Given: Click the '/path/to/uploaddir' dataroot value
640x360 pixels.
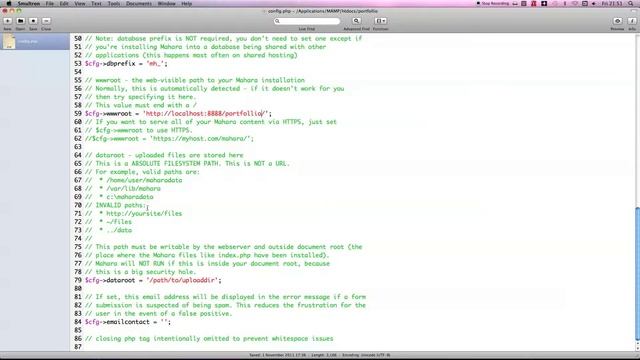Looking at the screenshot, I should coord(182,280).
